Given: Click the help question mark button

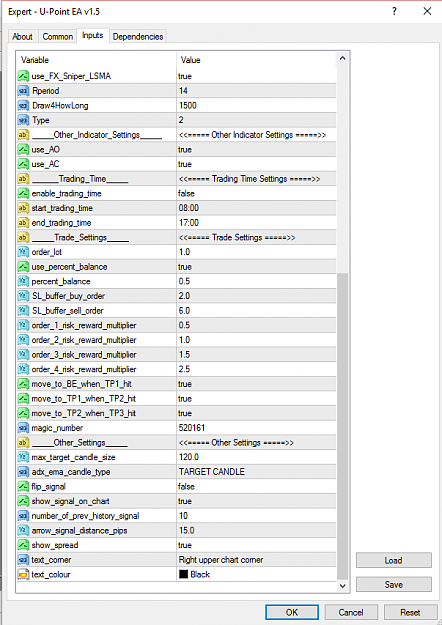Looking at the screenshot, I should pos(394,11).
